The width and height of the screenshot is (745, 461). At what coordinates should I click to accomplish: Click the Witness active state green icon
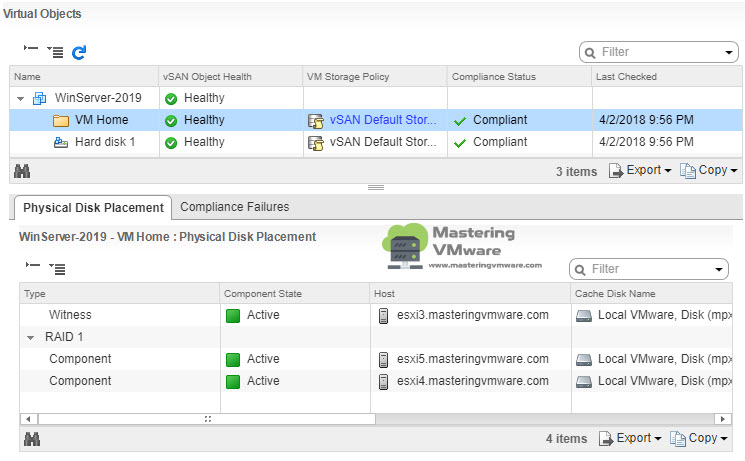233,316
